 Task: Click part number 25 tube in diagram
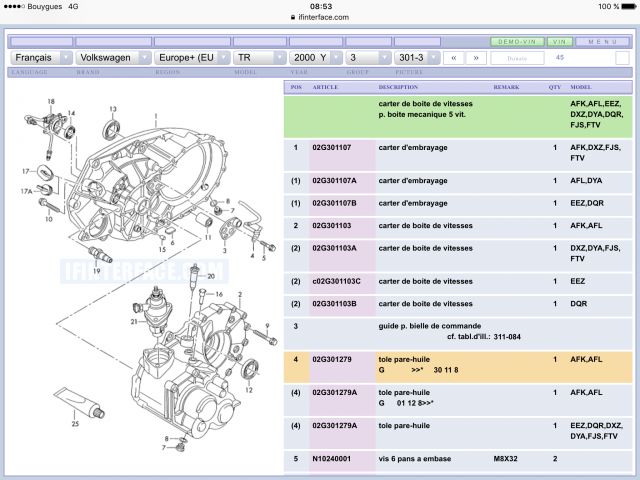tap(80, 403)
